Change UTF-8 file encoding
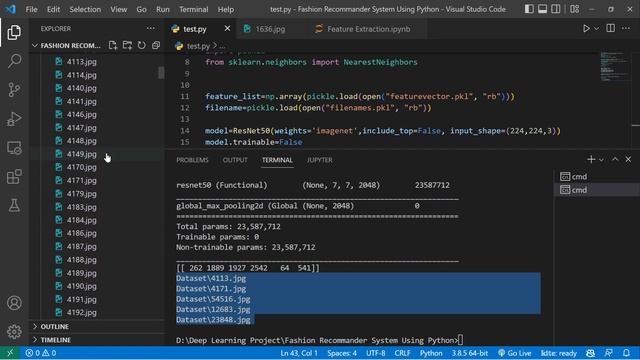 [376, 353]
